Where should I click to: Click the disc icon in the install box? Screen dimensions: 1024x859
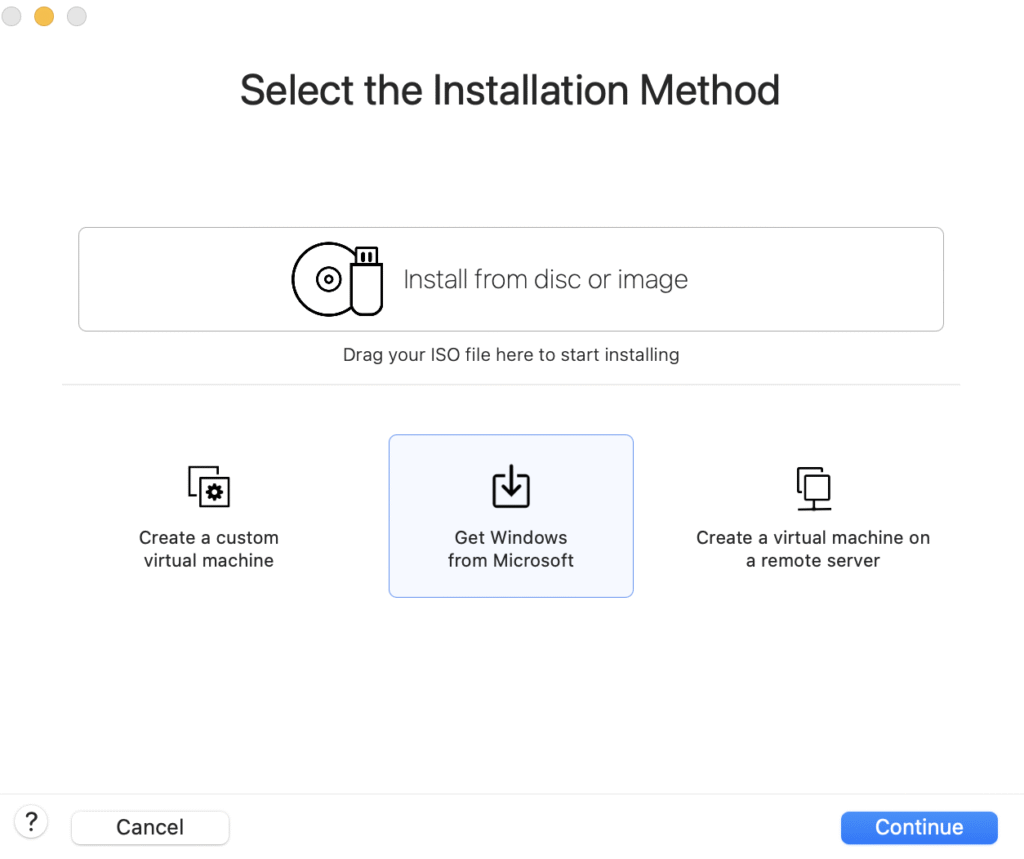pyautogui.click(x=327, y=280)
